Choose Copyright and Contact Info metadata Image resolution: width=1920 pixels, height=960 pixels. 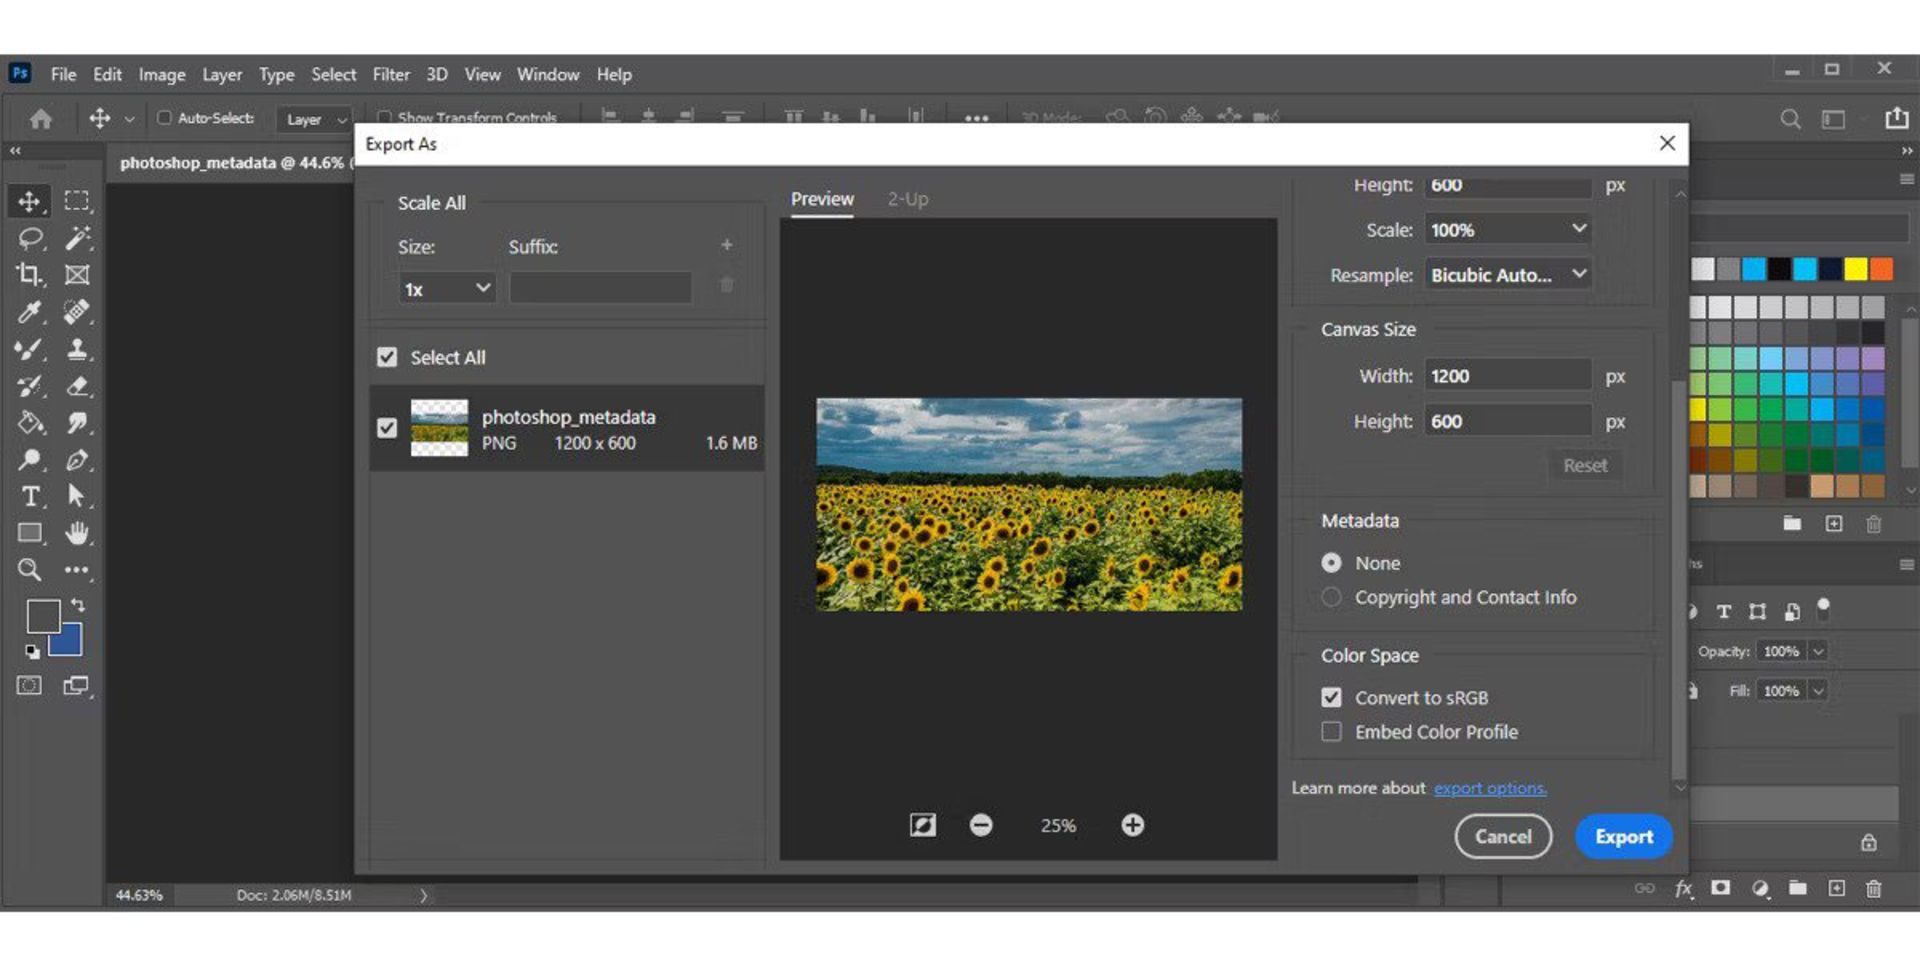tap(1331, 597)
